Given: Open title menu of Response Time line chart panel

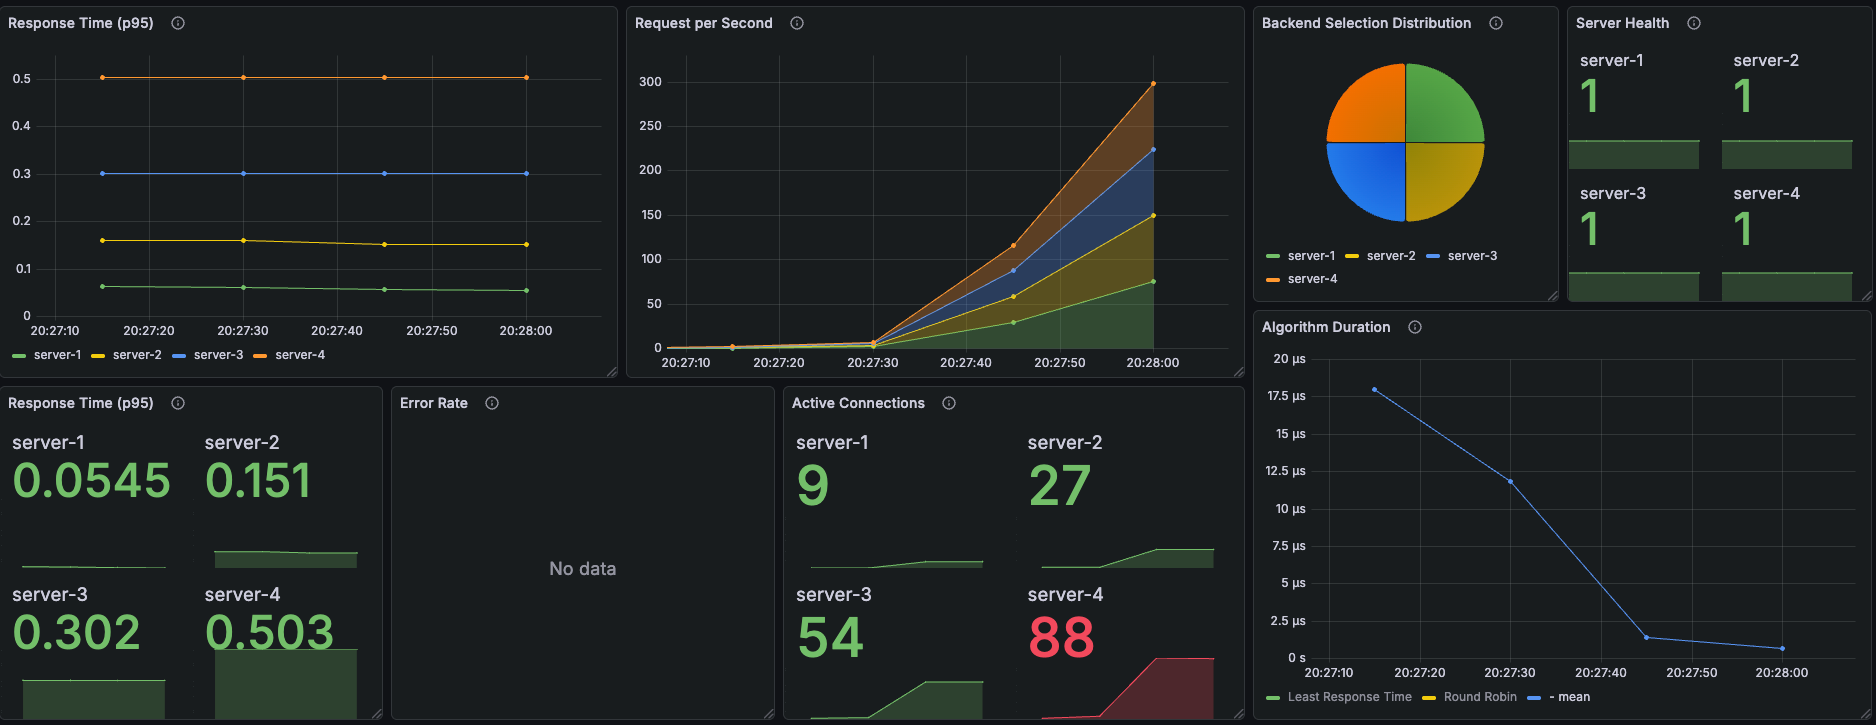Looking at the screenshot, I should tap(81, 23).
